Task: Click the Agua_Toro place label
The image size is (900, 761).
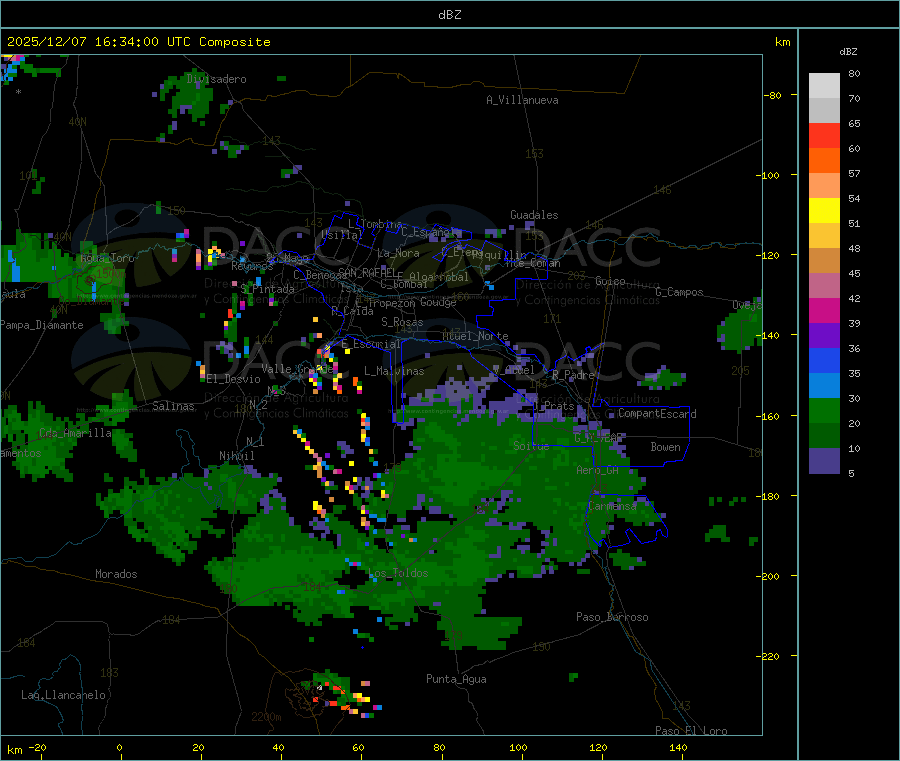Action: [108, 258]
